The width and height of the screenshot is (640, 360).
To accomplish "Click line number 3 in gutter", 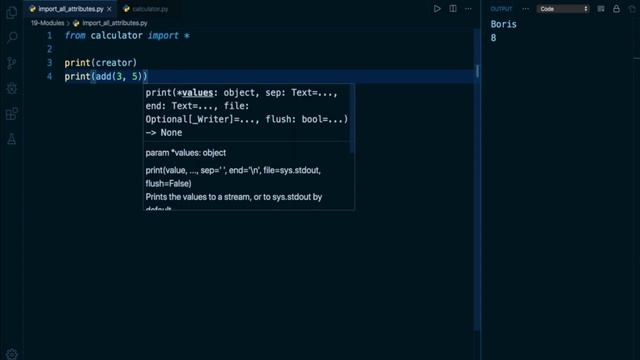I will click(49, 62).
